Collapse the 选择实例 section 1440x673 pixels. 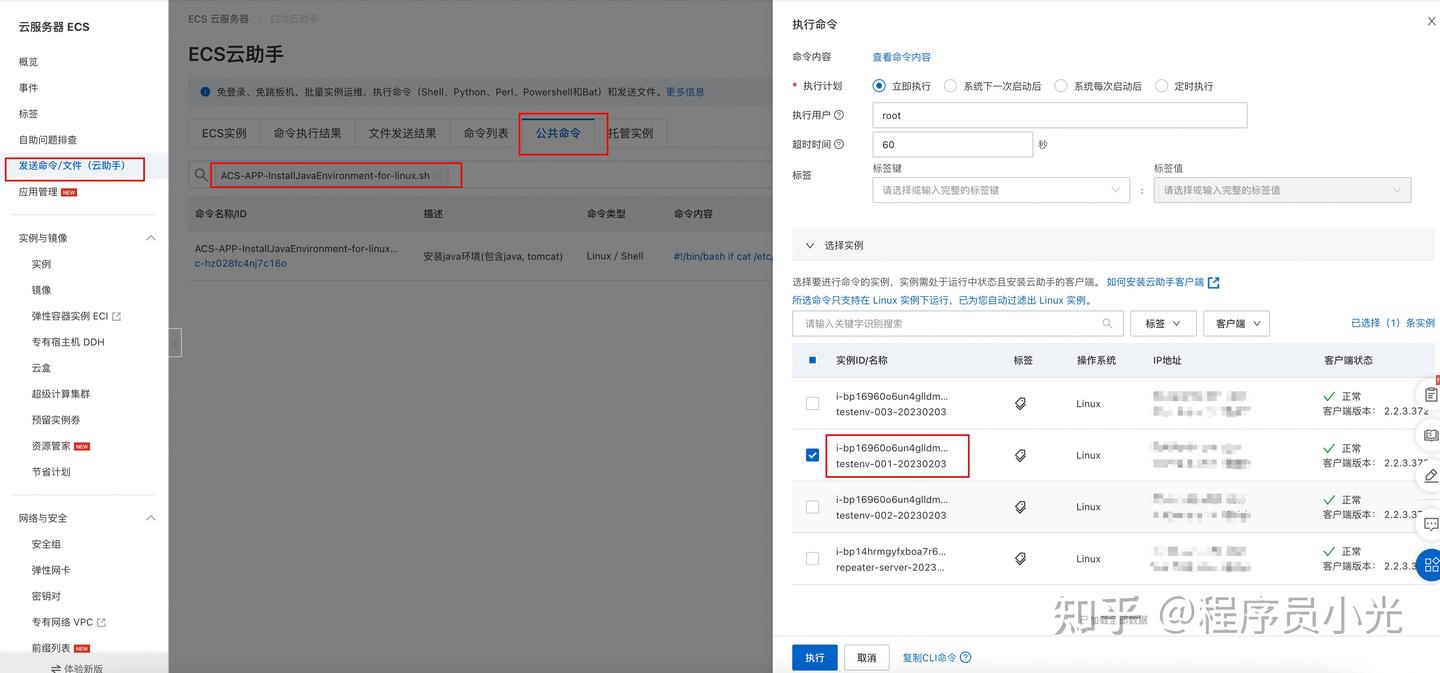(810, 245)
